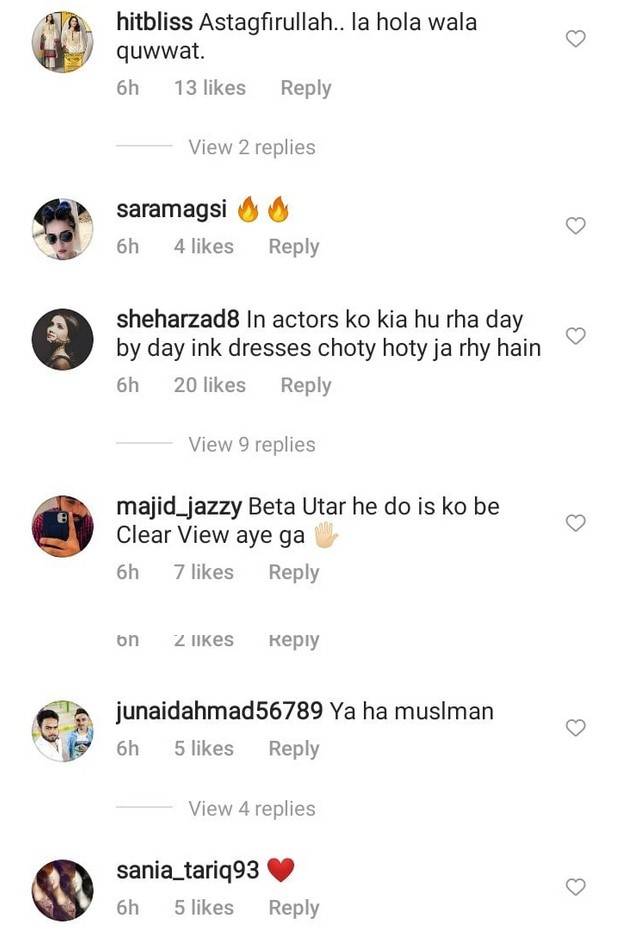633x936 pixels.
Task: Reply to majid_jazzy's comment
Action: click(294, 572)
